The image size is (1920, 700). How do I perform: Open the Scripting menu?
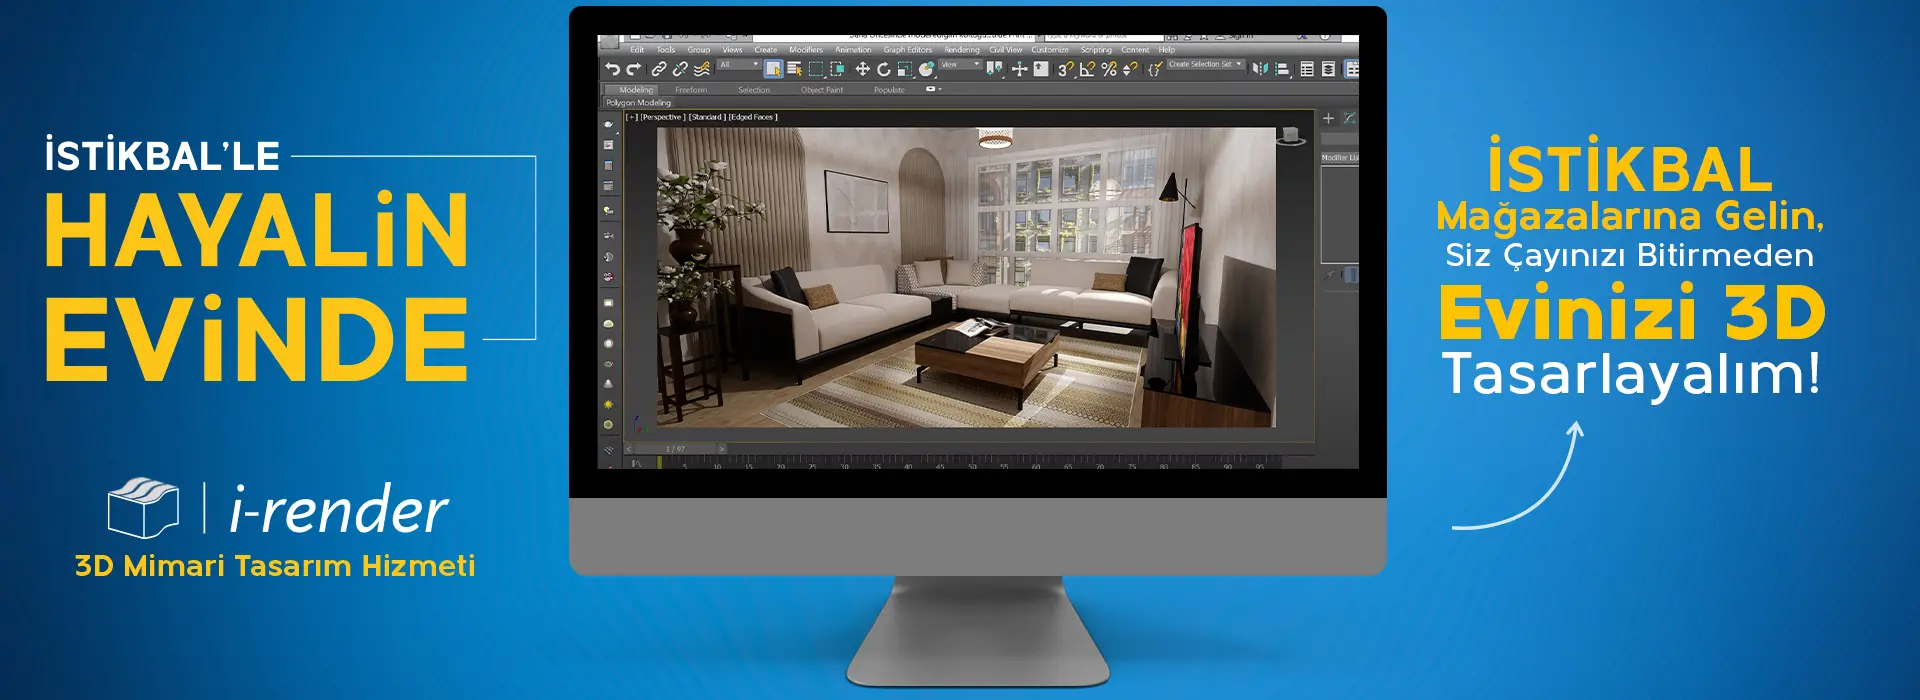tap(1096, 50)
